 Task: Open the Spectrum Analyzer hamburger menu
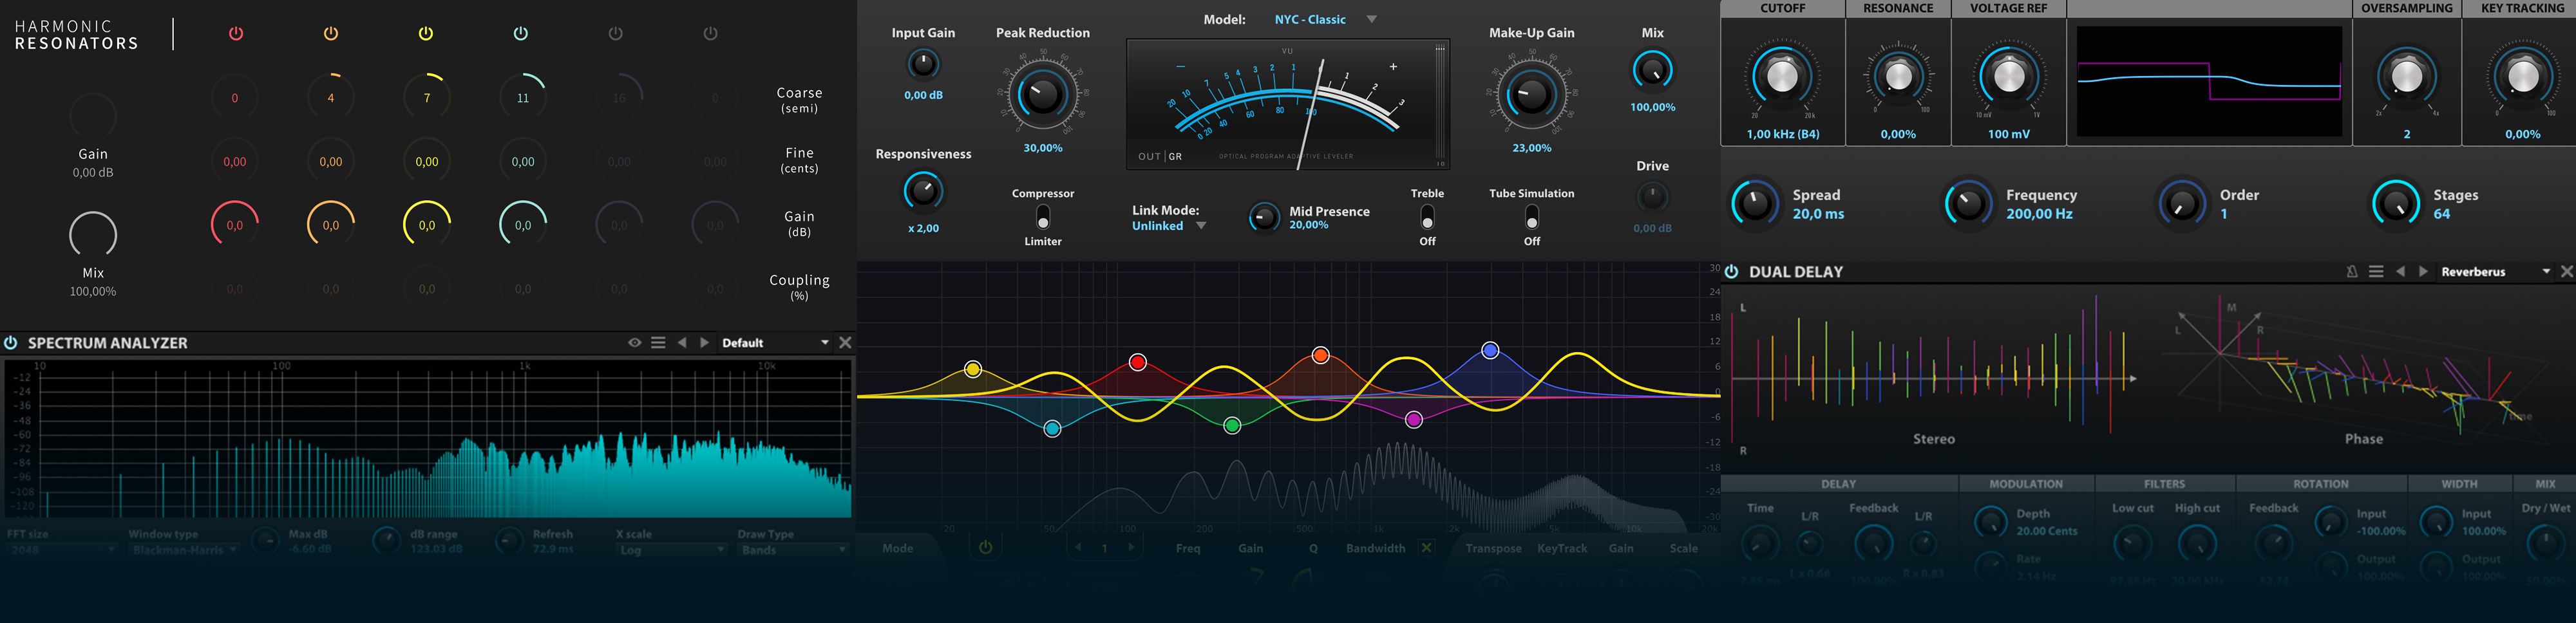click(x=658, y=343)
